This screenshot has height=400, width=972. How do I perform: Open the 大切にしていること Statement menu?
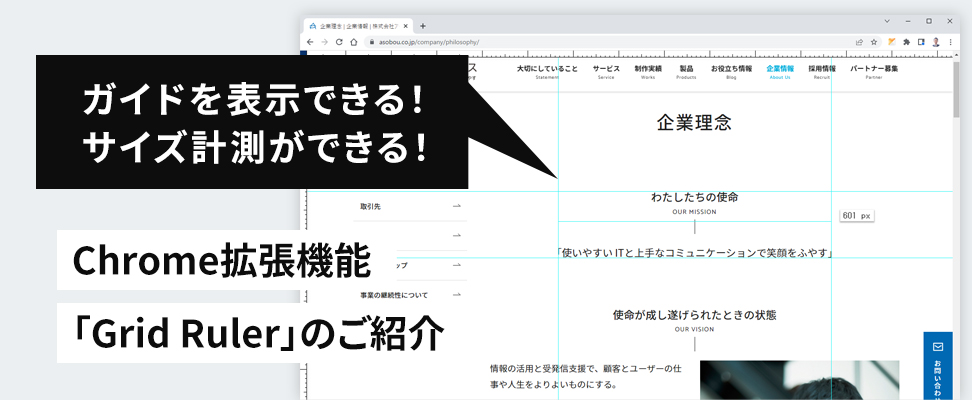(547, 72)
